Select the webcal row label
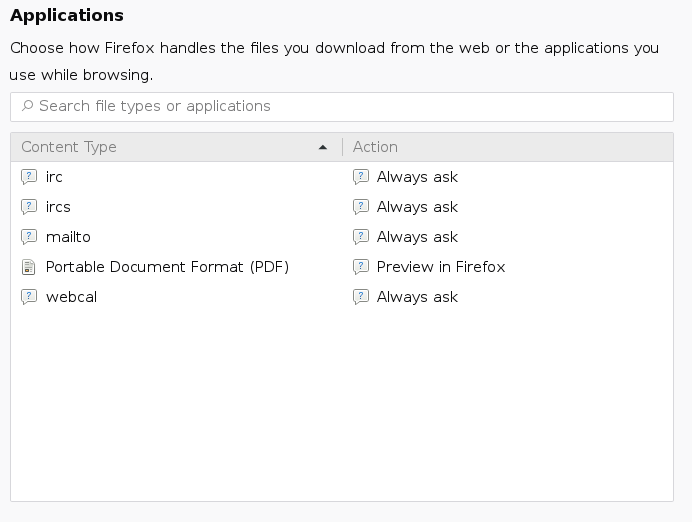Screen dimensions: 692x522 pyautogui.click(x=71, y=297)
